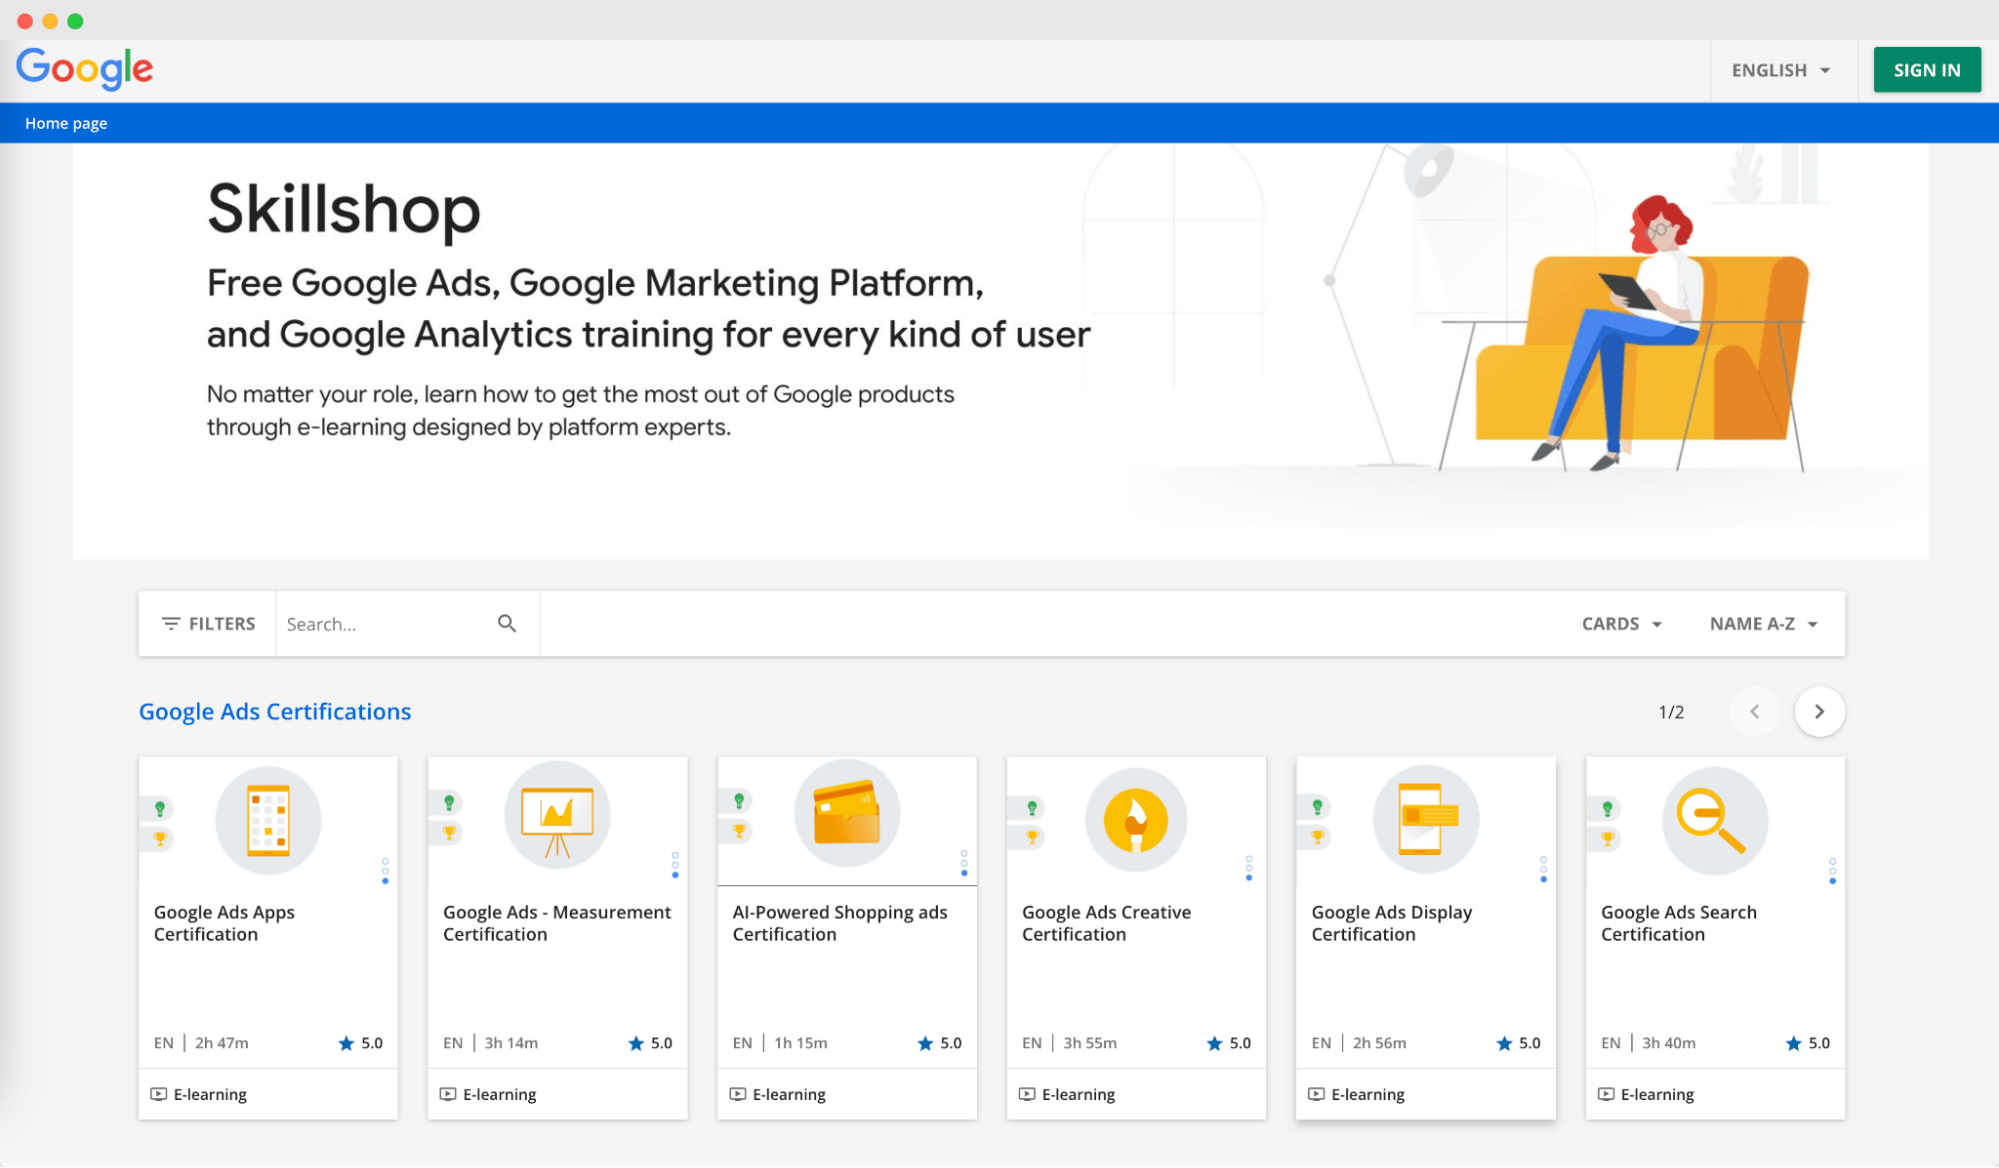Viewport: 1999px width, 1168px height.
Task: Click lightbulb badge on Search Certification card
Action: [1607, 808]
